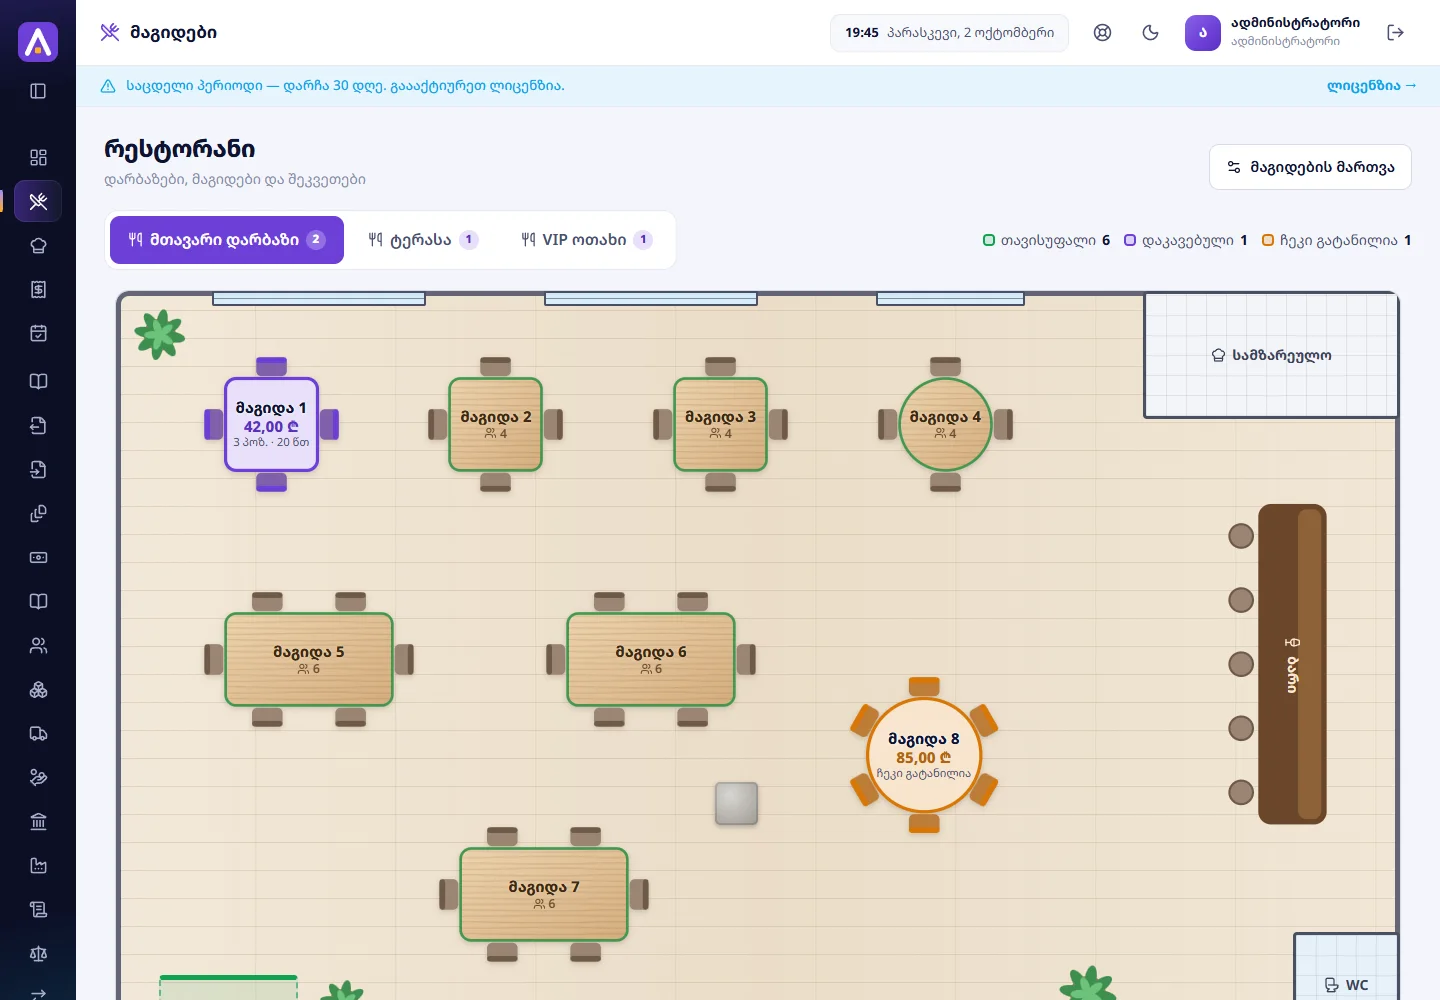Switch to the VIP ოთახი tab

pyautogui.click(x=586, y=240)
